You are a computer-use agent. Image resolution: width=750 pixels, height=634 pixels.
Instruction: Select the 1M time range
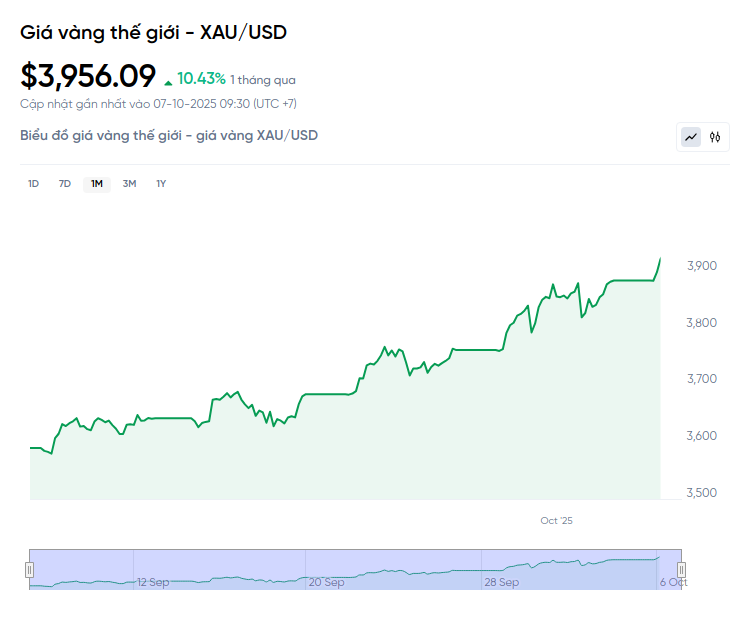97,184
